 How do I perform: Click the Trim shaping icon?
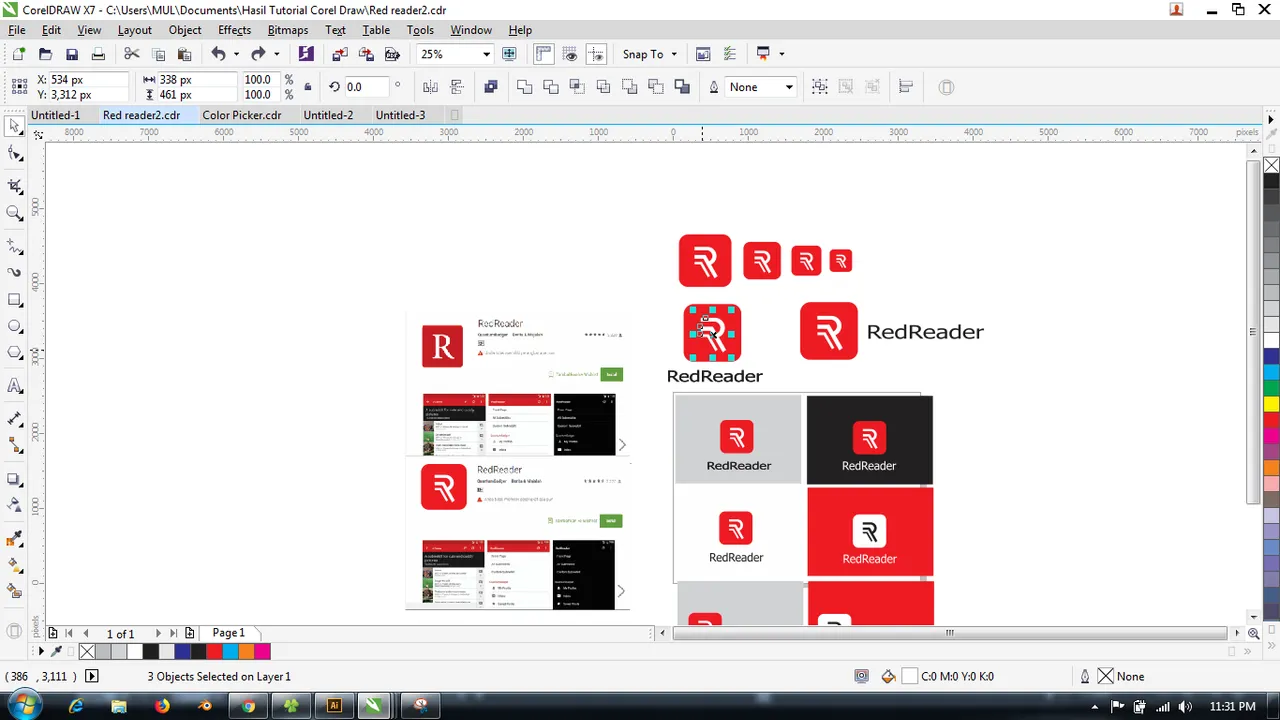pyautogui.click(x=550, y=87)
